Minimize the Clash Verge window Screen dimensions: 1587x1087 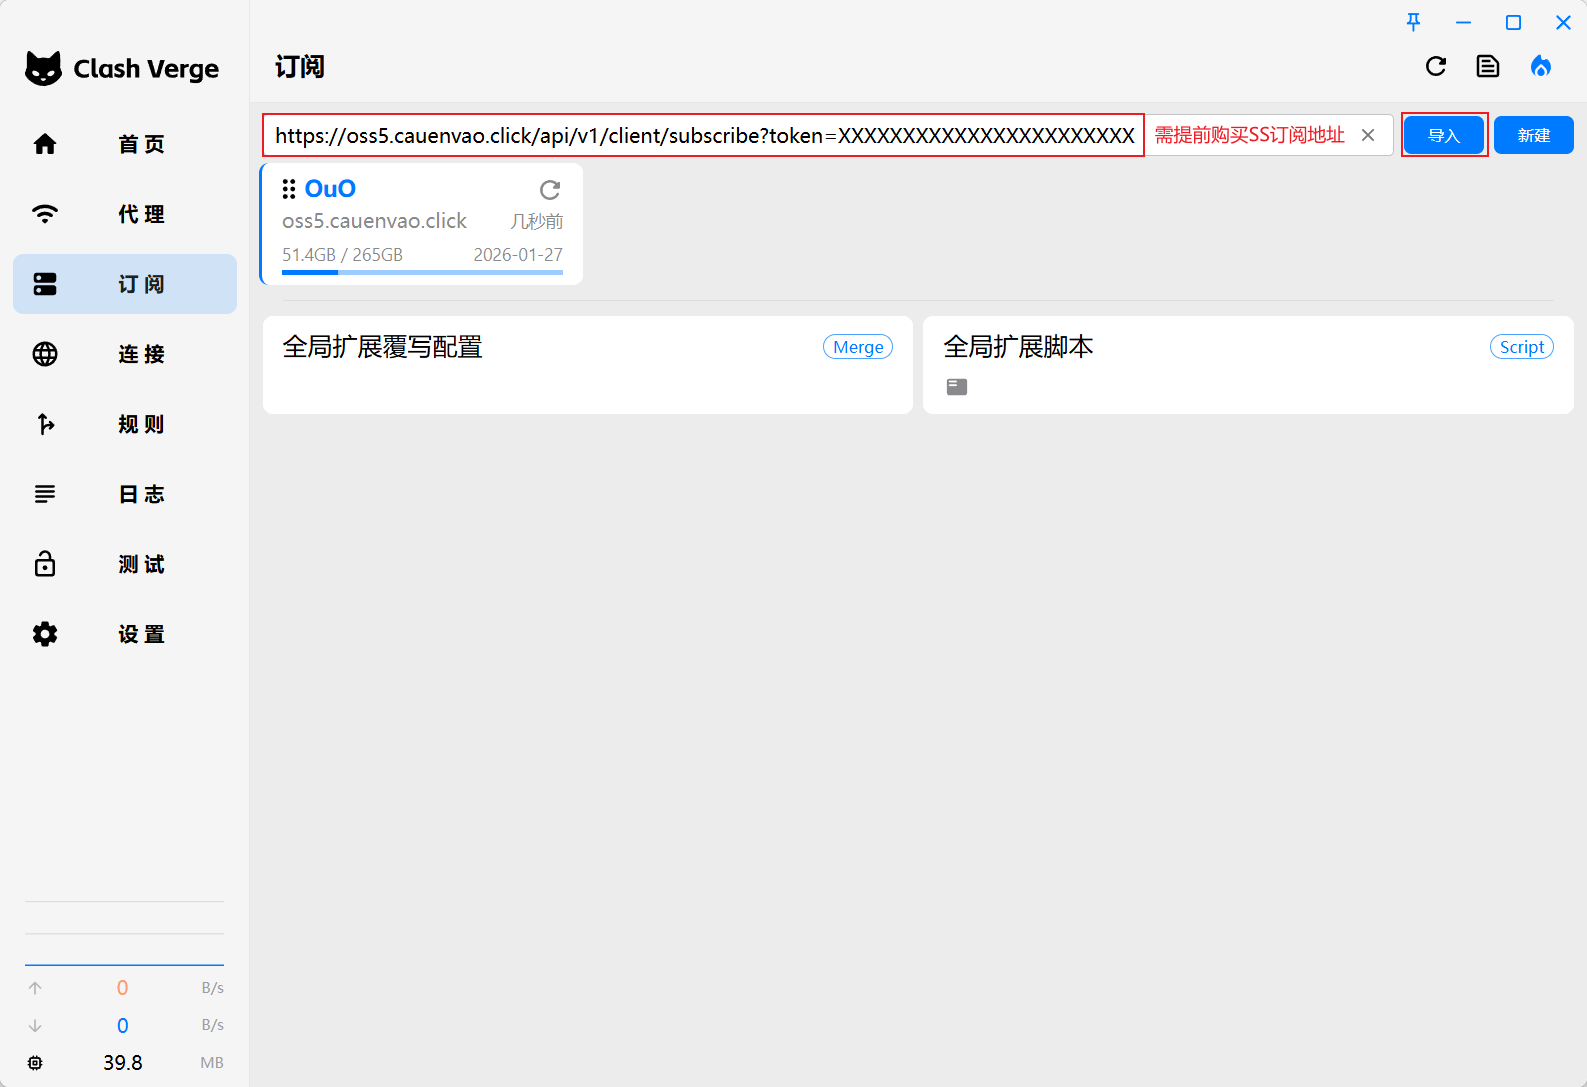(1463, 22)
